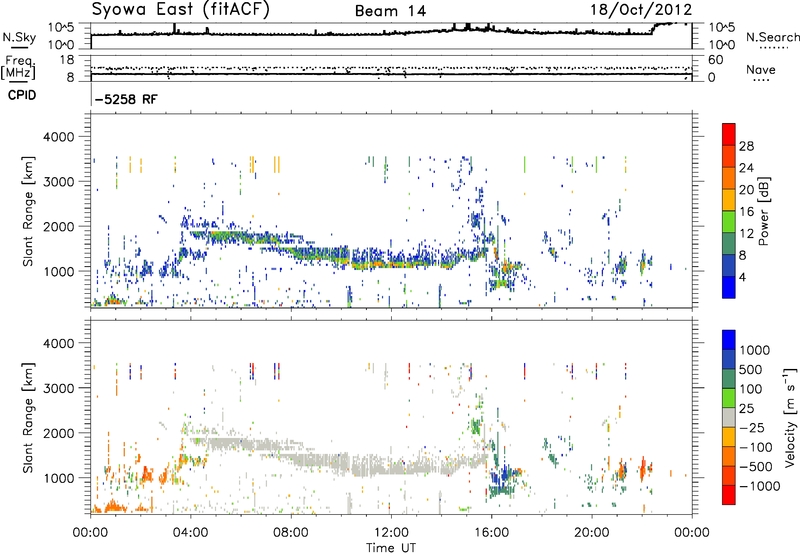Click the '-1000' label on velocity colorbar
The image size is (800, 554).
point(759,486)
